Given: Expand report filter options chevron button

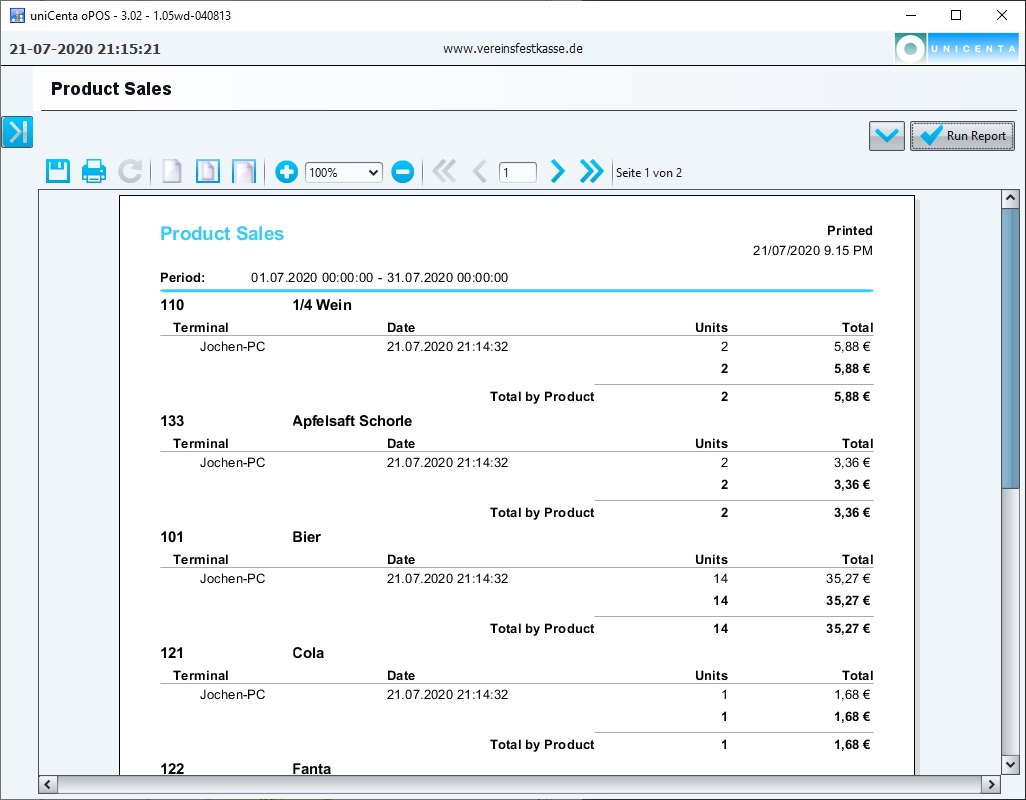Looking at the screenshot, I should (887, 136).
